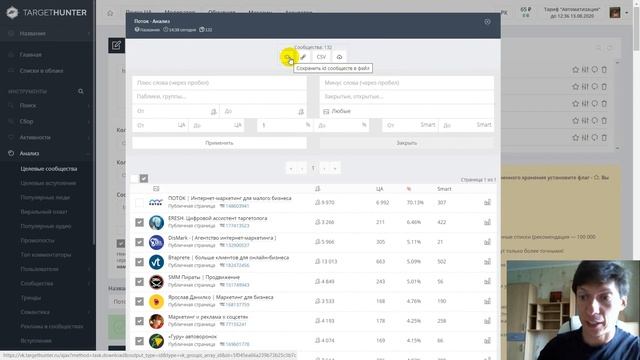The height and width of the screenshot is (360, 640).
Task: Sort by the red percent column header
Action: click(x=409, y=189)
